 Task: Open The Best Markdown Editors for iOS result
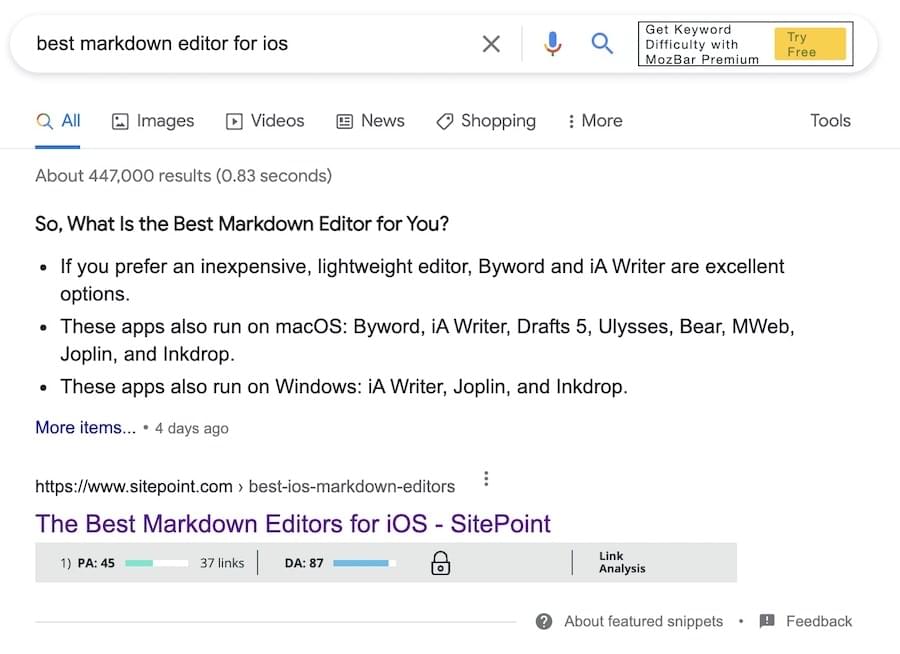click(x=293, y=523)
